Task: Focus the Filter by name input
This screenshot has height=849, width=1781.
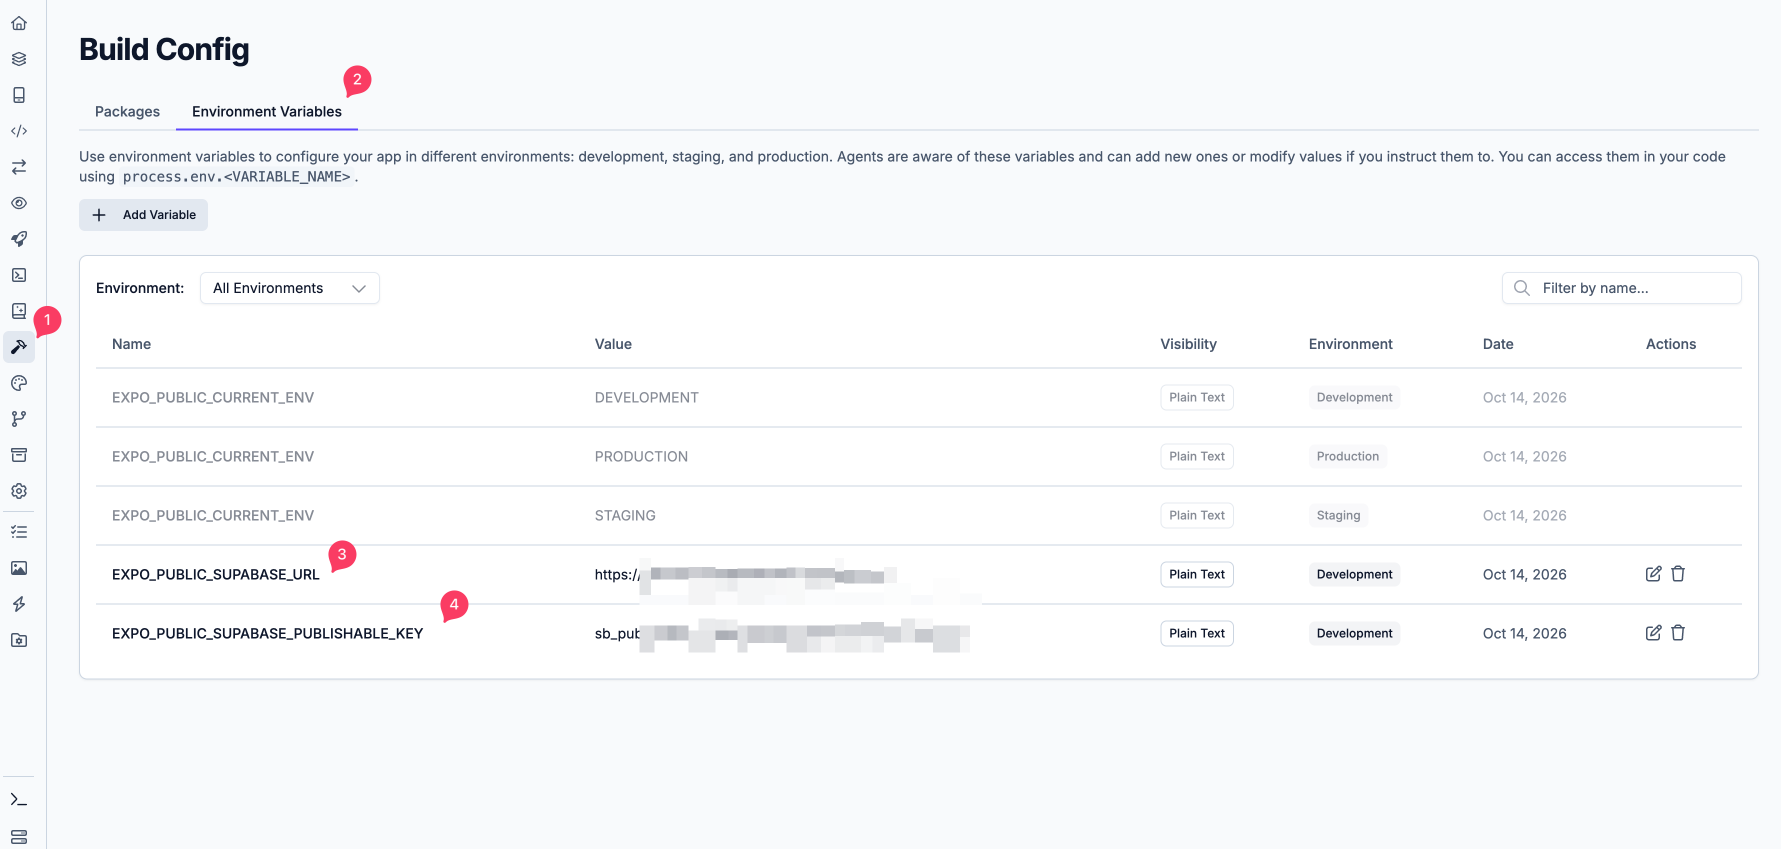Action: pyautogui.click(x=1622, y=288)
